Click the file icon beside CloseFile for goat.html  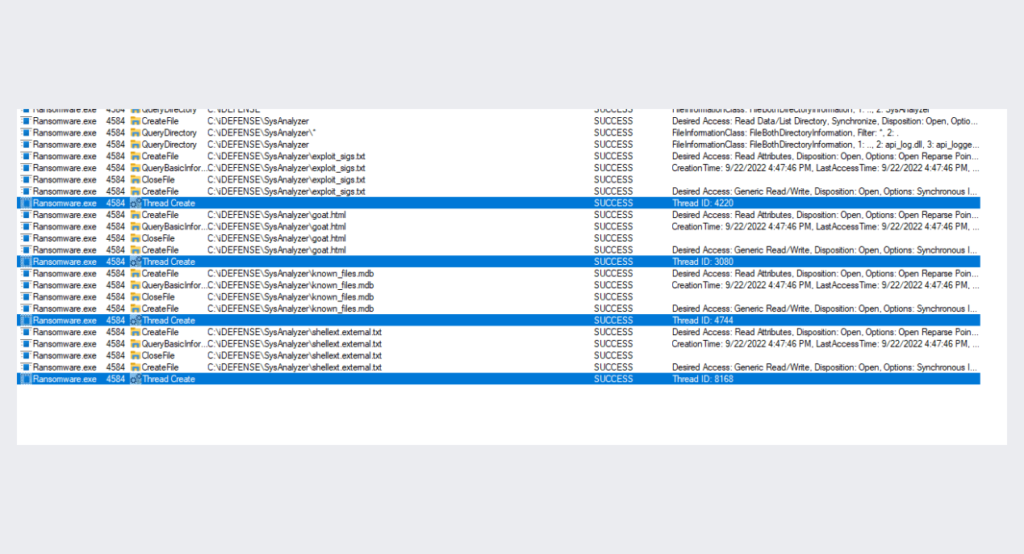pos(135,238)
